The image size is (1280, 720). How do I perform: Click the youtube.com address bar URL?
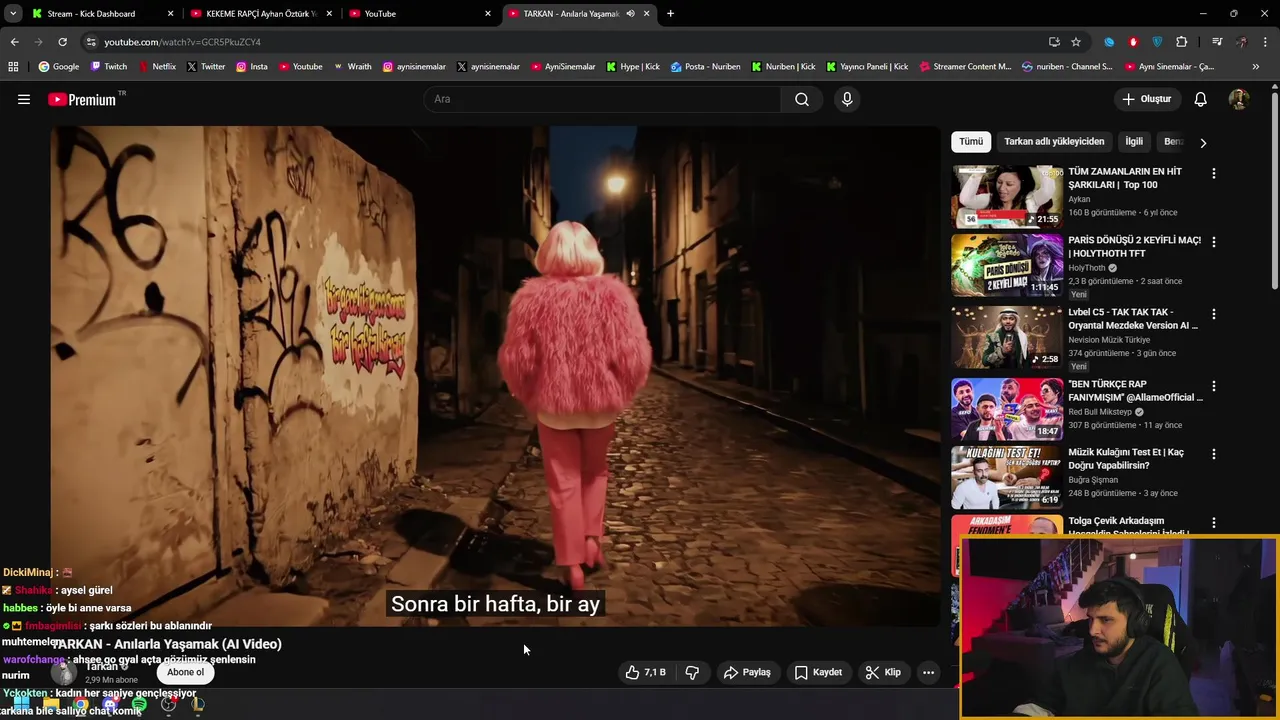183,42
